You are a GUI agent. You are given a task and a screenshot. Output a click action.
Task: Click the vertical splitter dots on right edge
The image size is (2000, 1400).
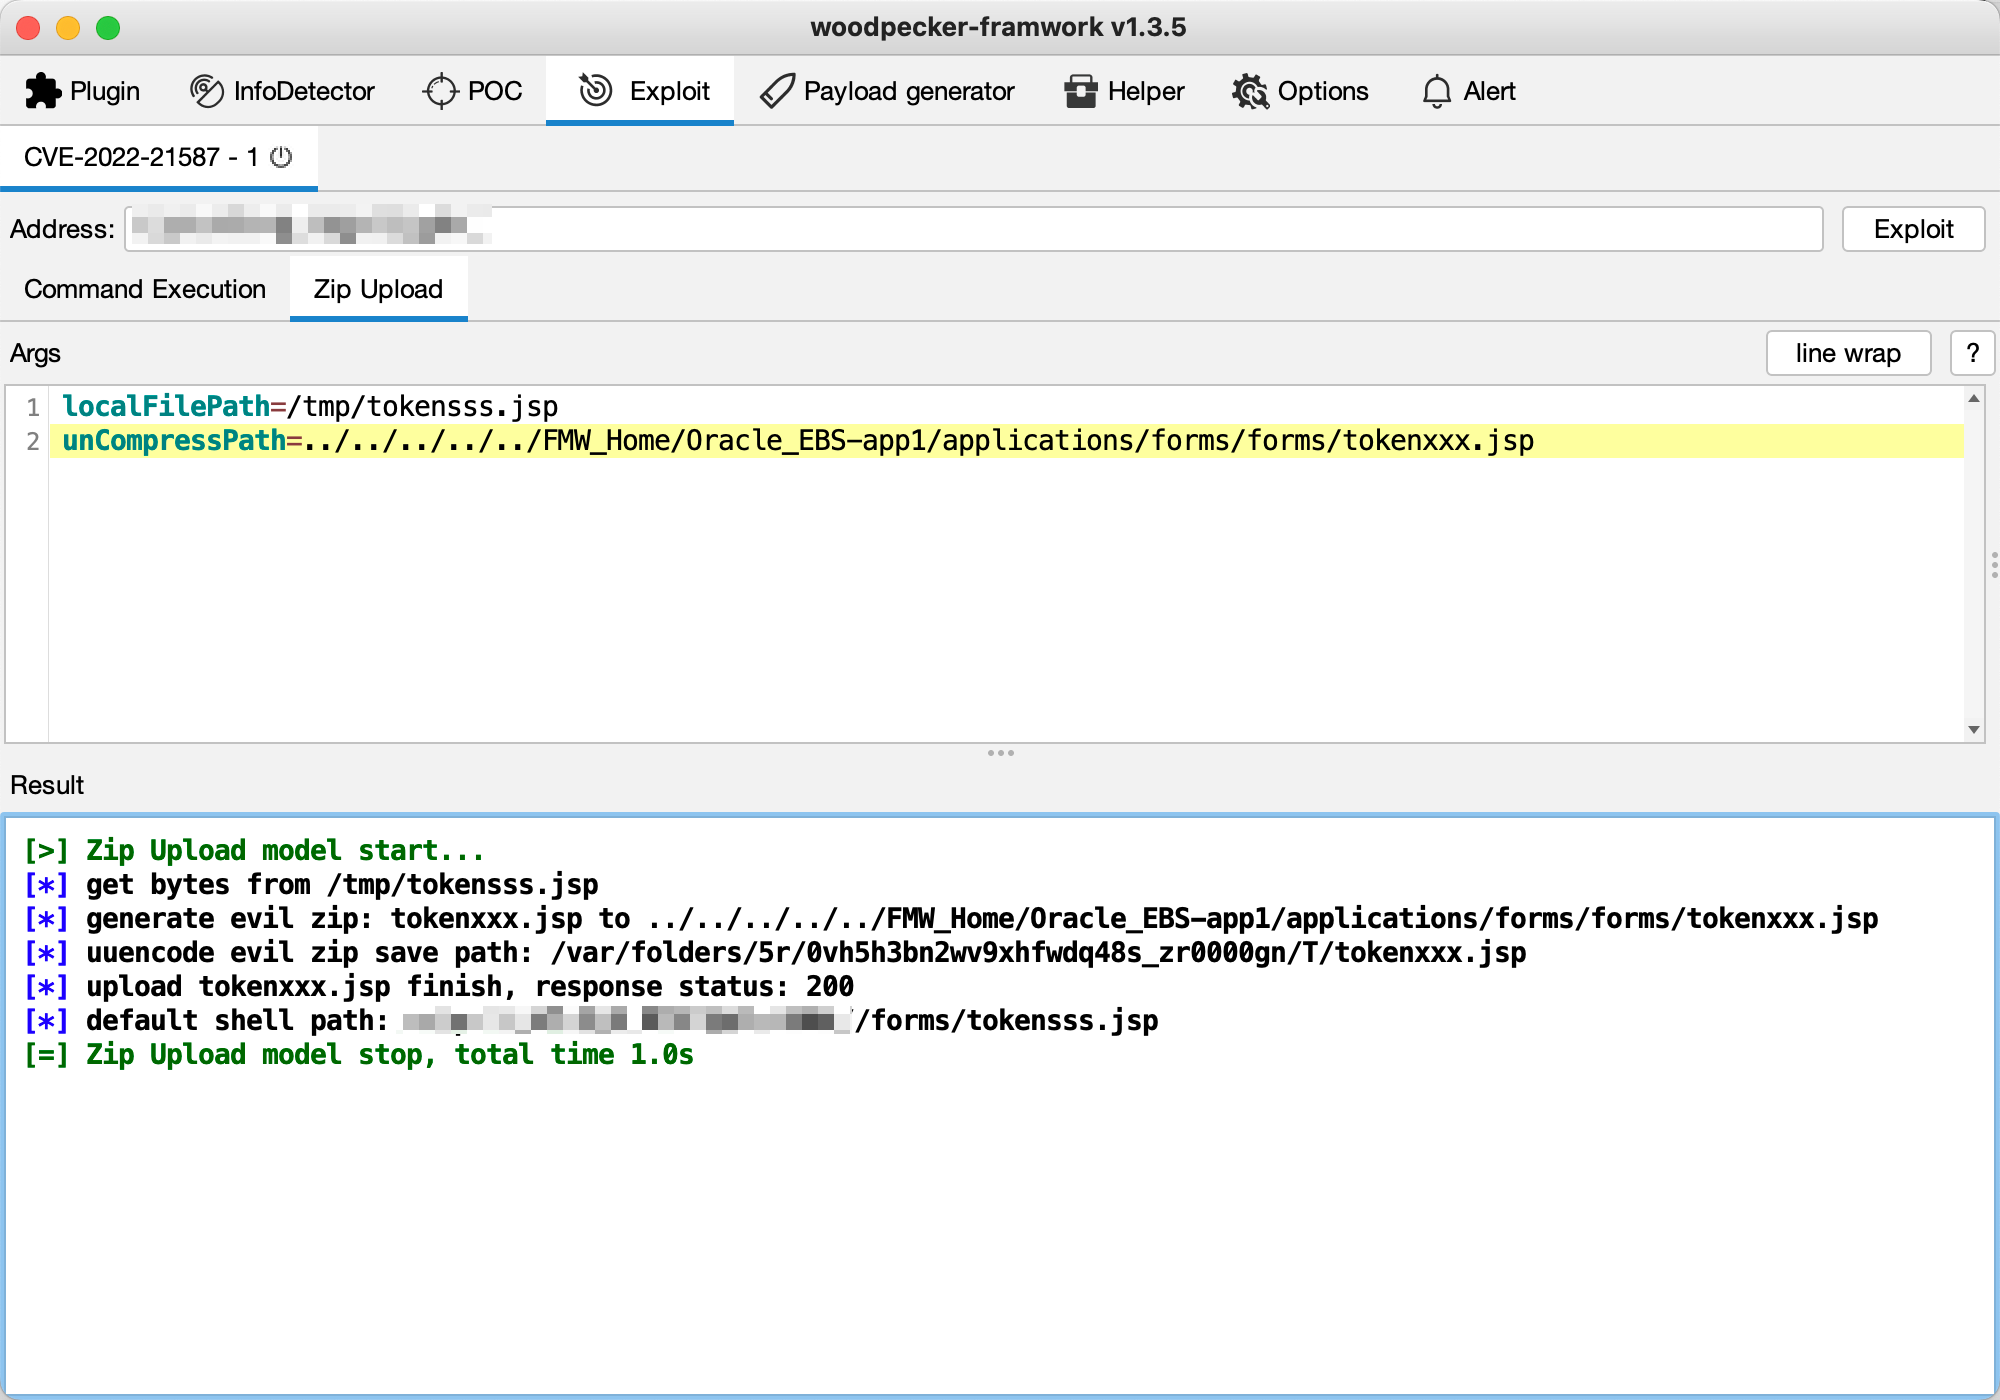click(1994, 564)
